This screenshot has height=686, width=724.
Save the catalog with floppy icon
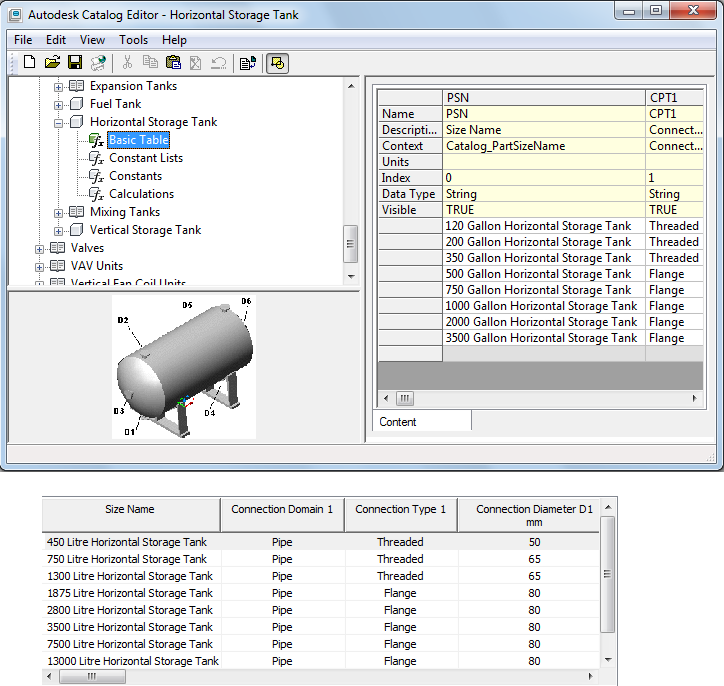pos(75,62)
